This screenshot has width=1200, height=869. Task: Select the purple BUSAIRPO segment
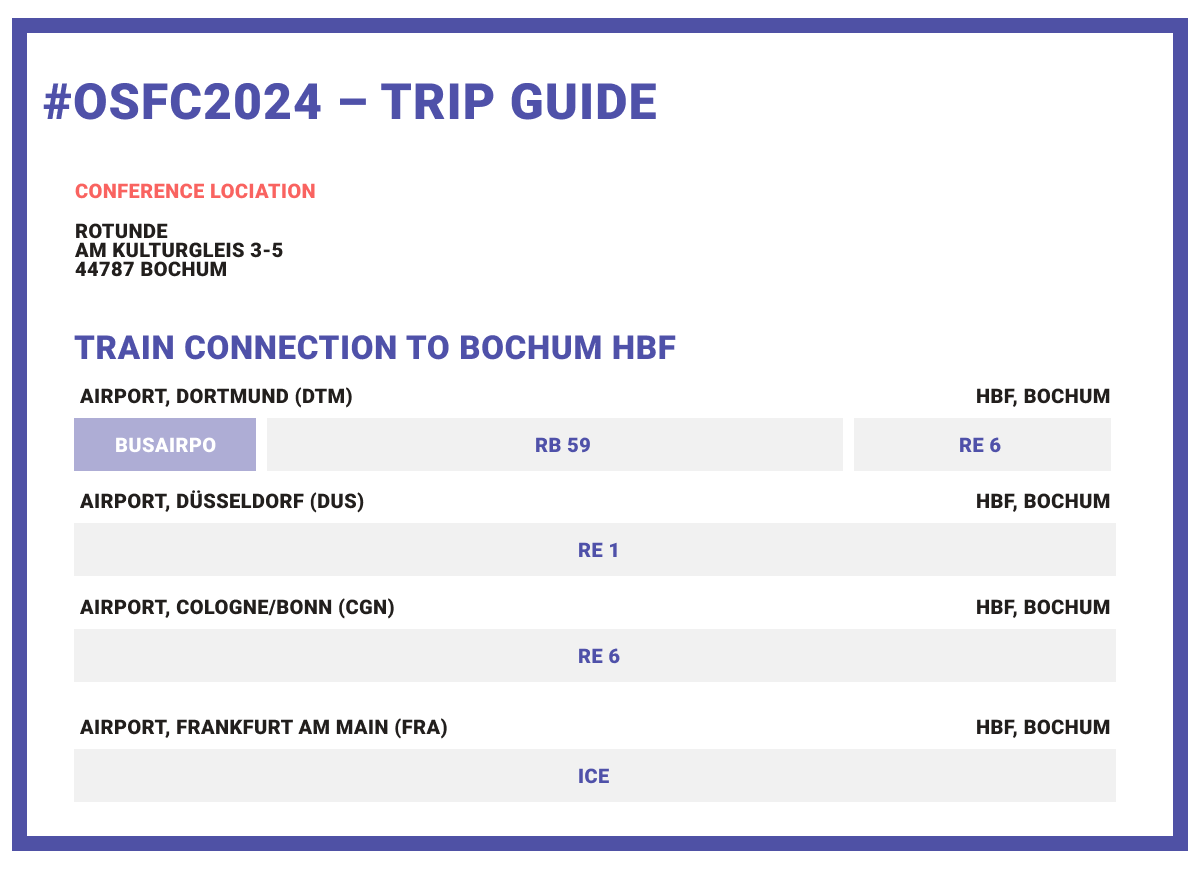pos(165,445)
